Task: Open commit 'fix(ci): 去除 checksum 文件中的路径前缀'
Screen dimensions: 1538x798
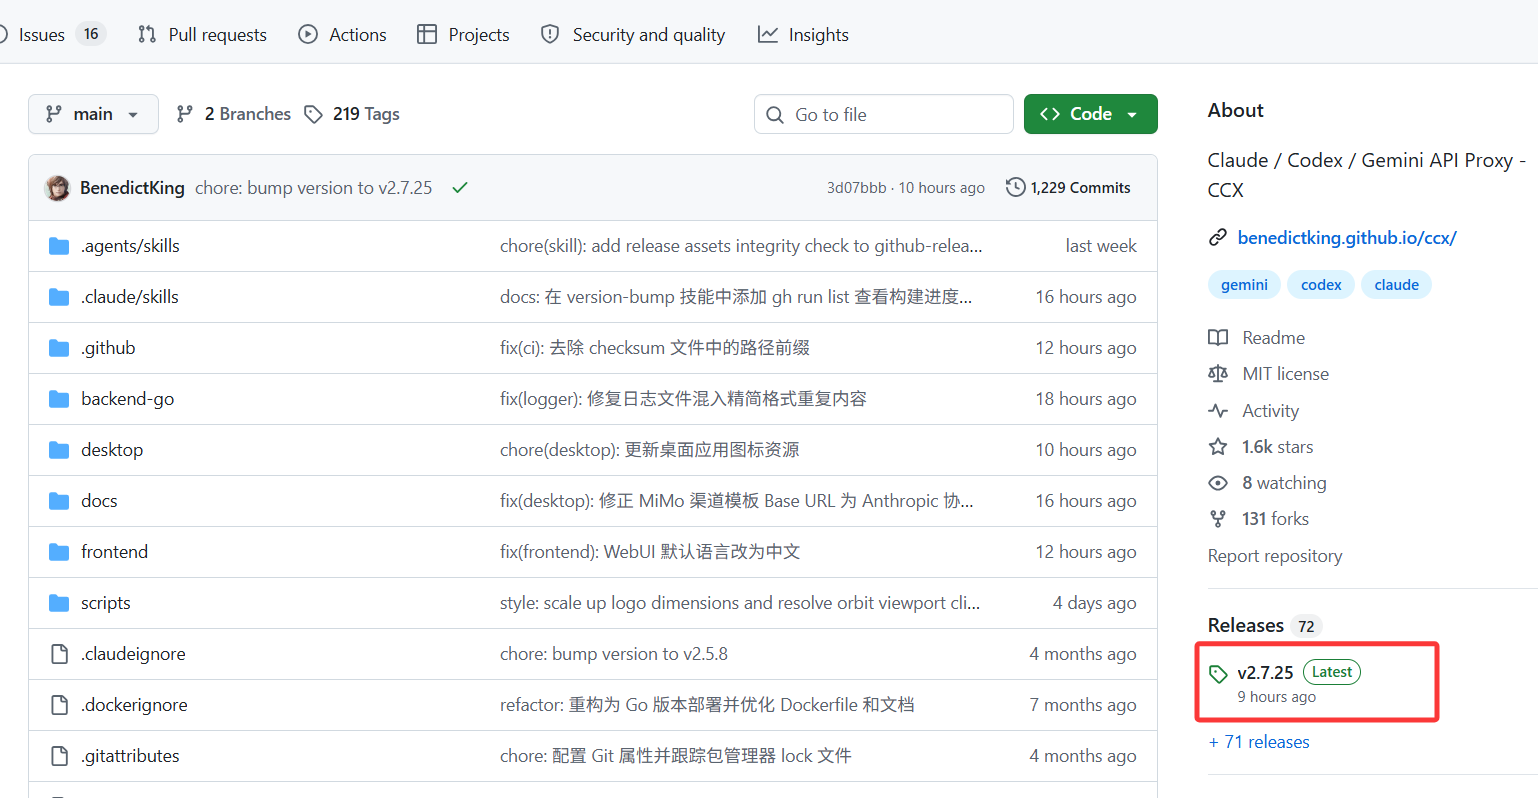Action: click(x=655, y=348)
